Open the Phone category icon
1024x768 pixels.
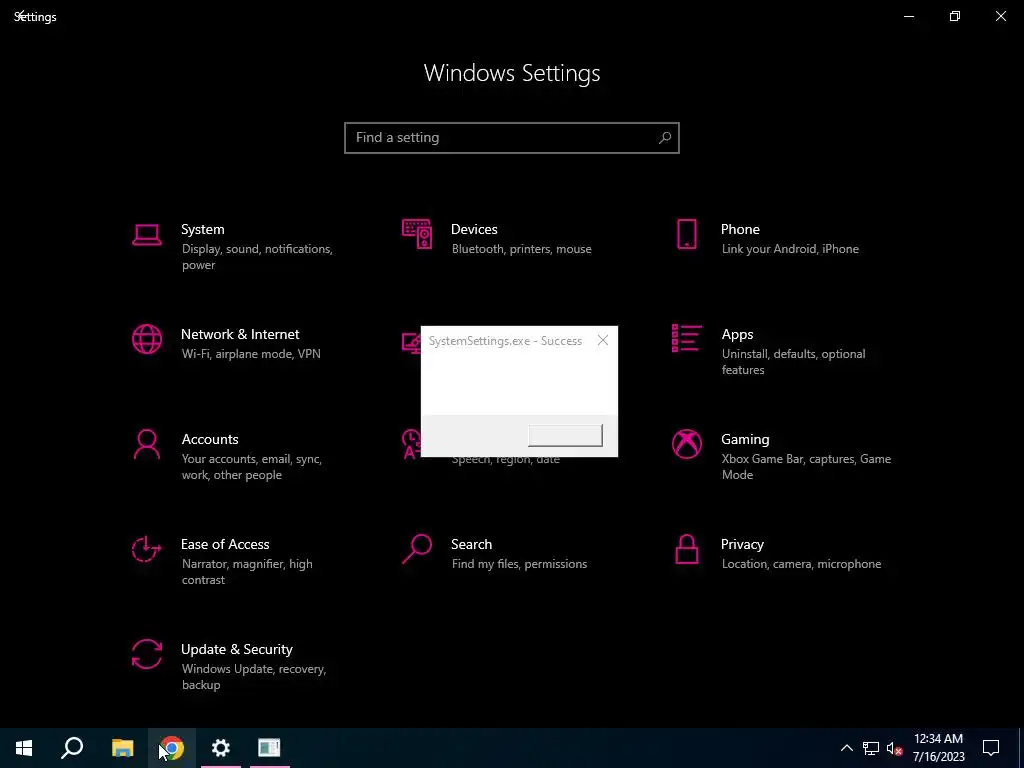pyautogui.click(x=686, y=234)
